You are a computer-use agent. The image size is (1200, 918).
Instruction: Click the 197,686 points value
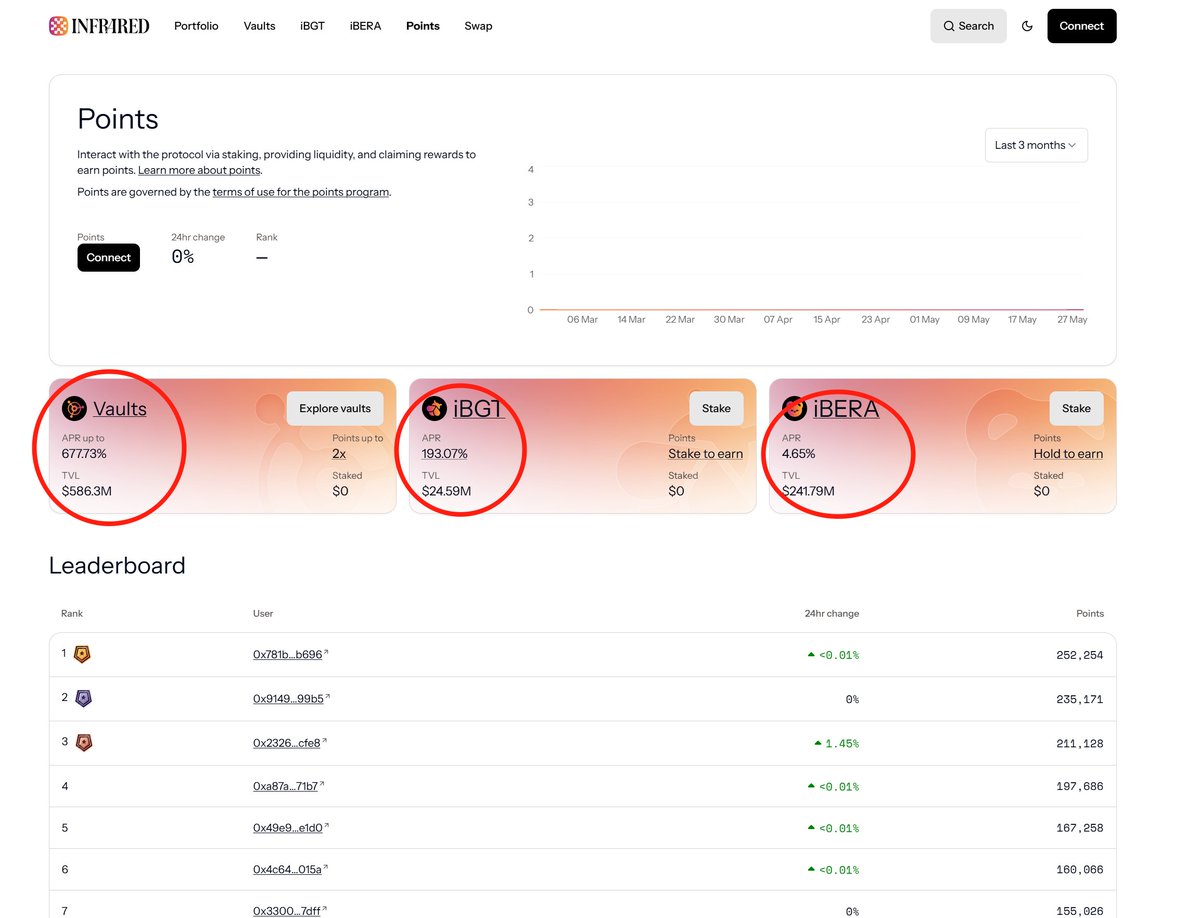click(x=1079, y=787)
